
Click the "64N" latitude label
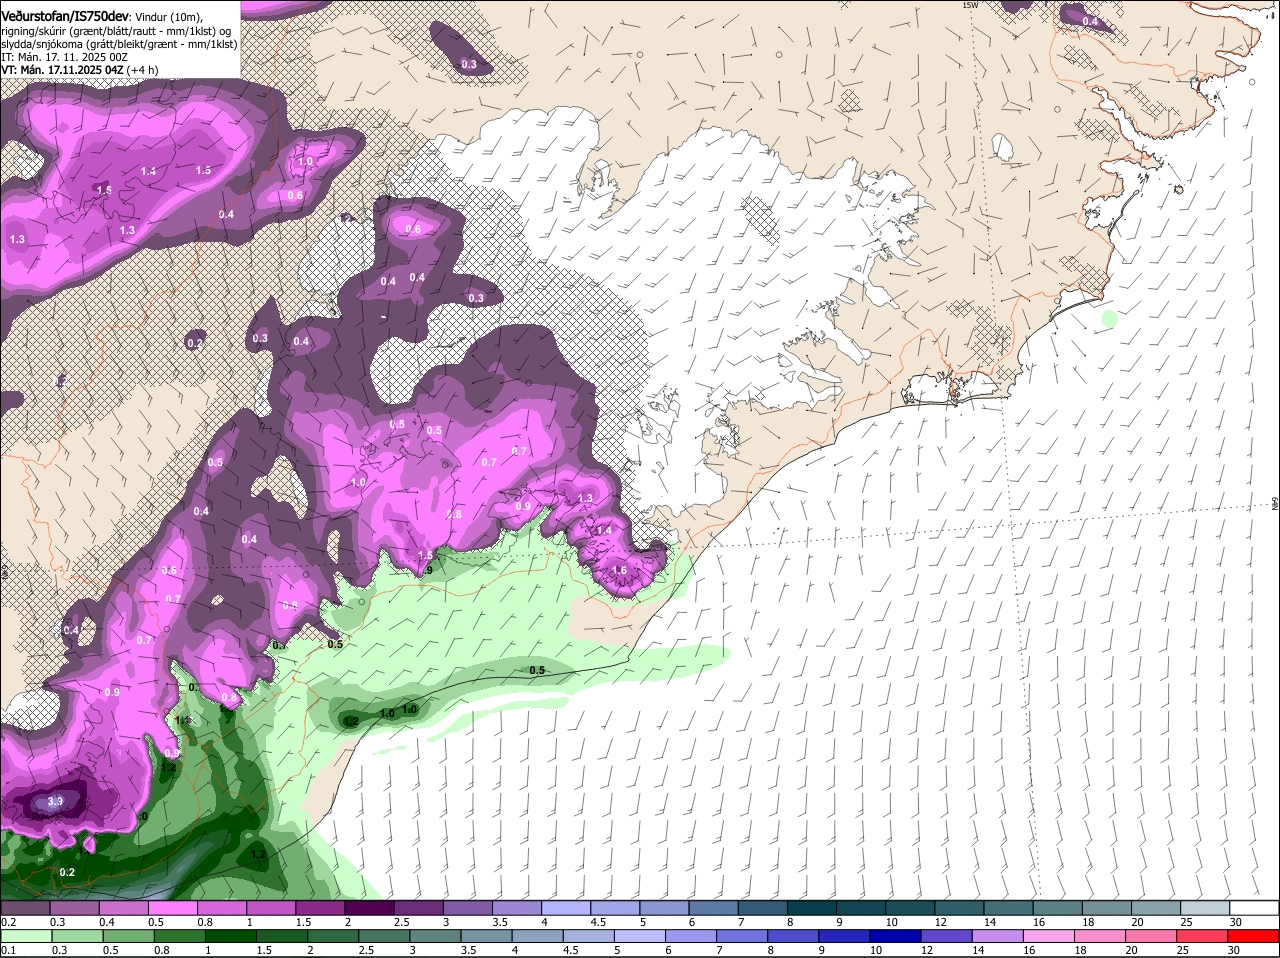(x=1274, y=505)
